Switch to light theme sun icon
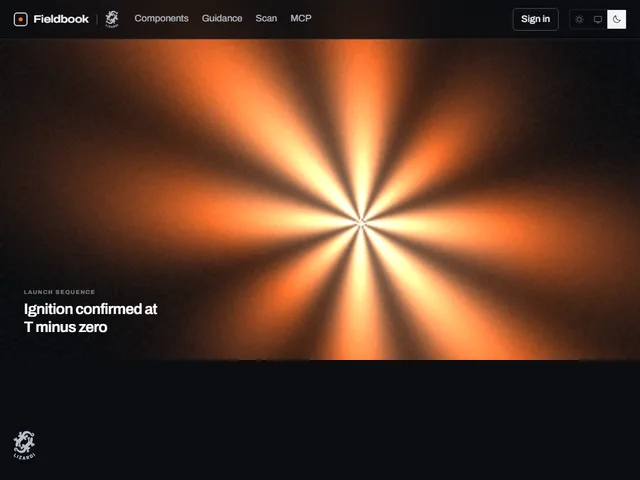Viewport: 640px width, 480px height. pos(579,19)
